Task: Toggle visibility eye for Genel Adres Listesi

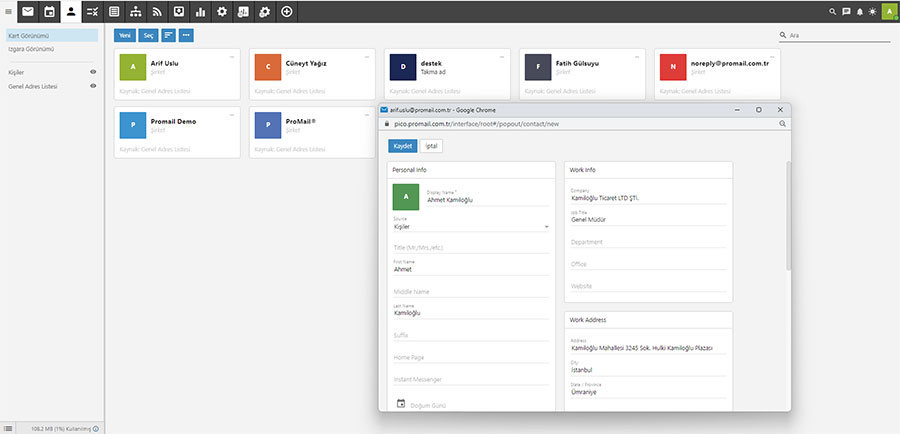Action: tap(93, 86)
